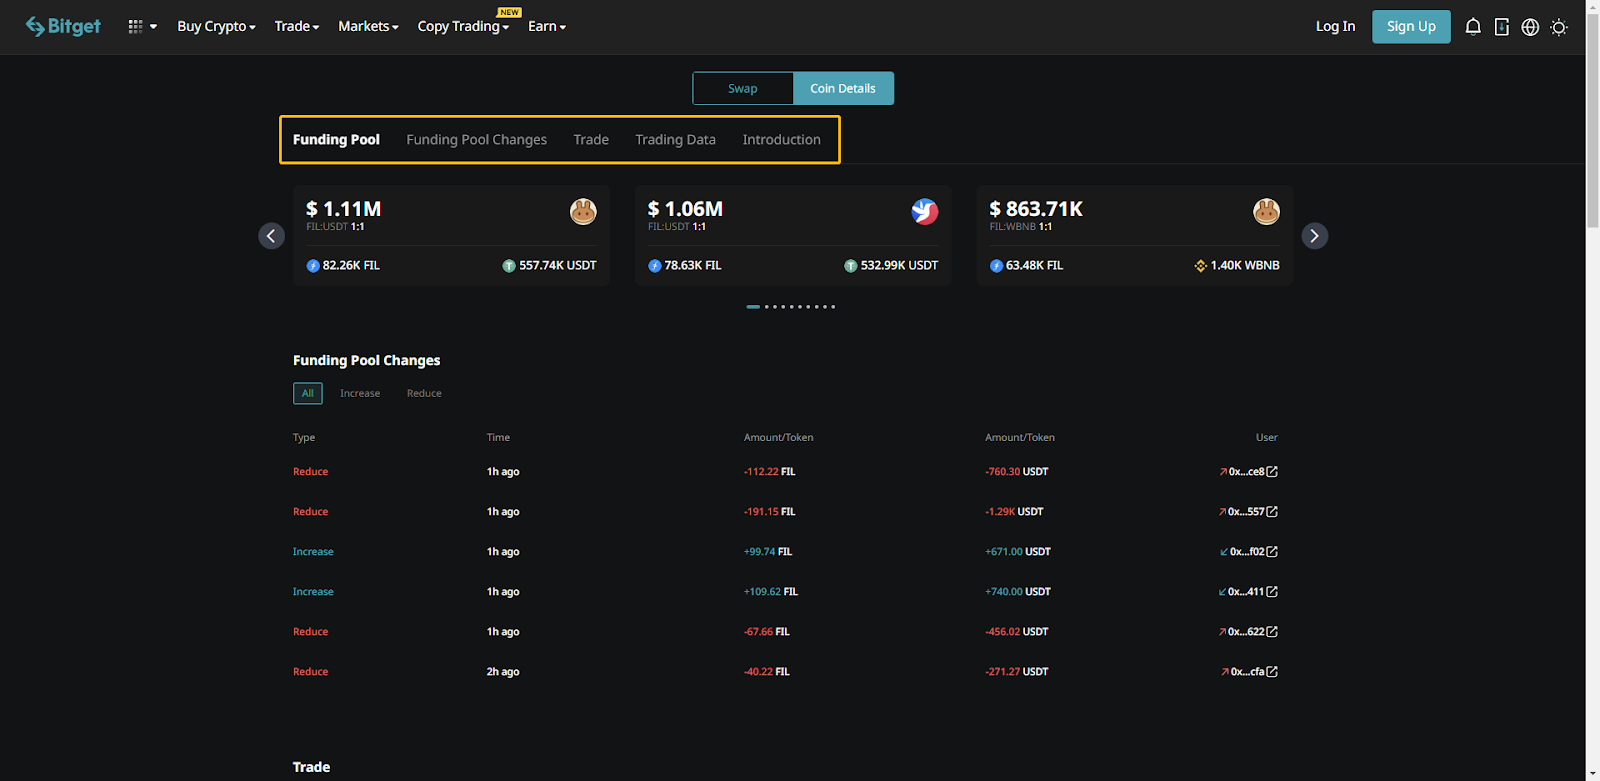The width and height of the screenshot is (1600, 781).
Task: Expand the Buy Crypto dropdown
Action: [216, 27]
